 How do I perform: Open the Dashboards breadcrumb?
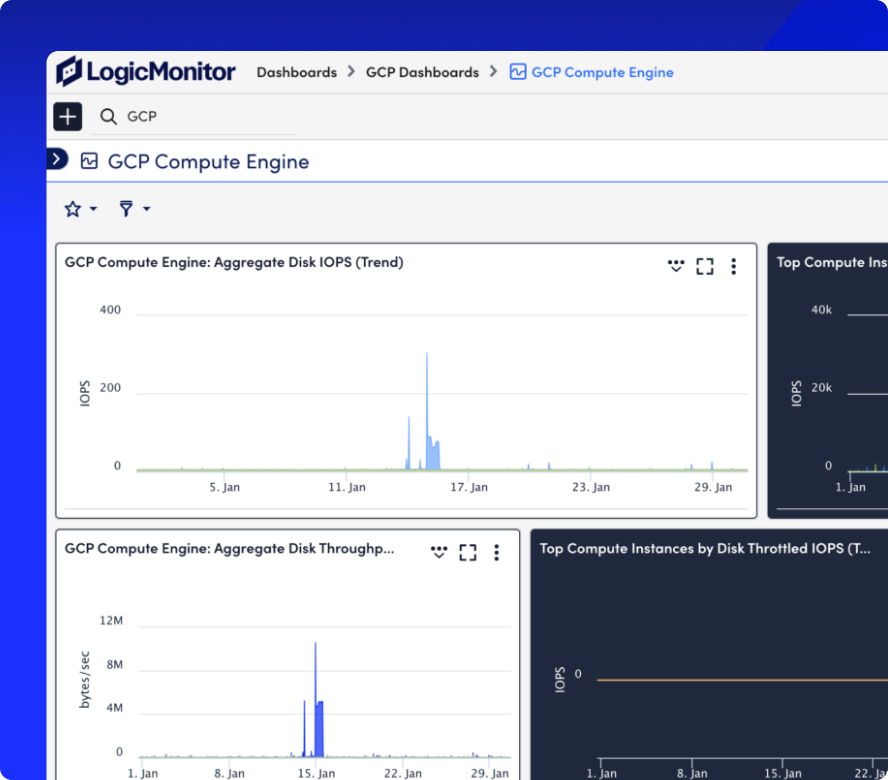pyautogui.click(x=297, y=73)
